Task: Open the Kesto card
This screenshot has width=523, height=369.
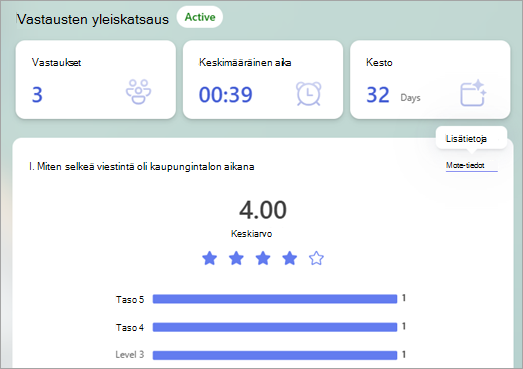Action: [x=430, y=80]
